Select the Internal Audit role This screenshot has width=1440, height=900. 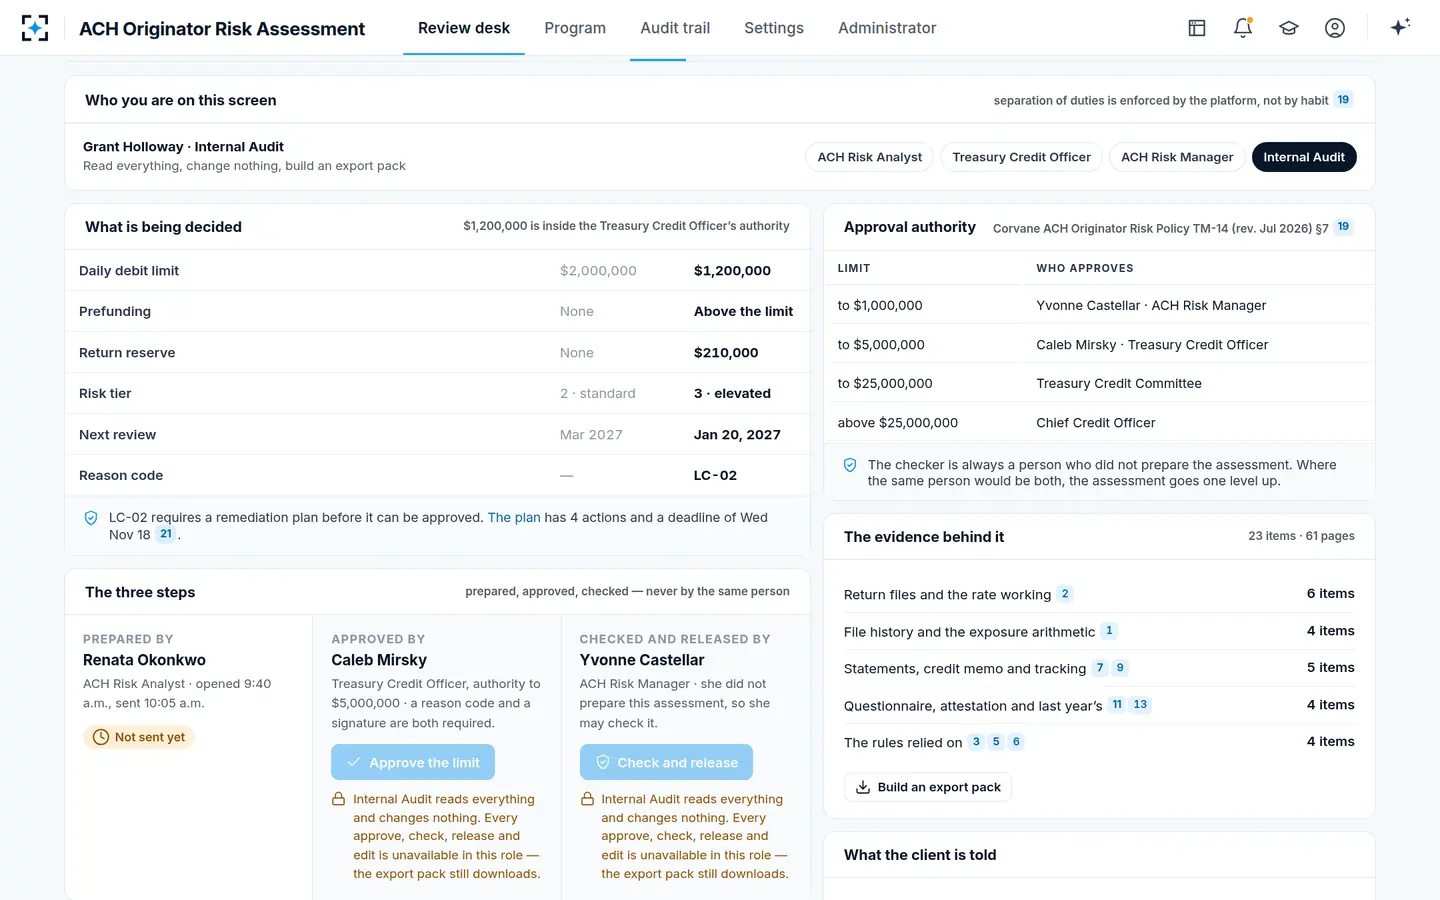click(1304, 157)
